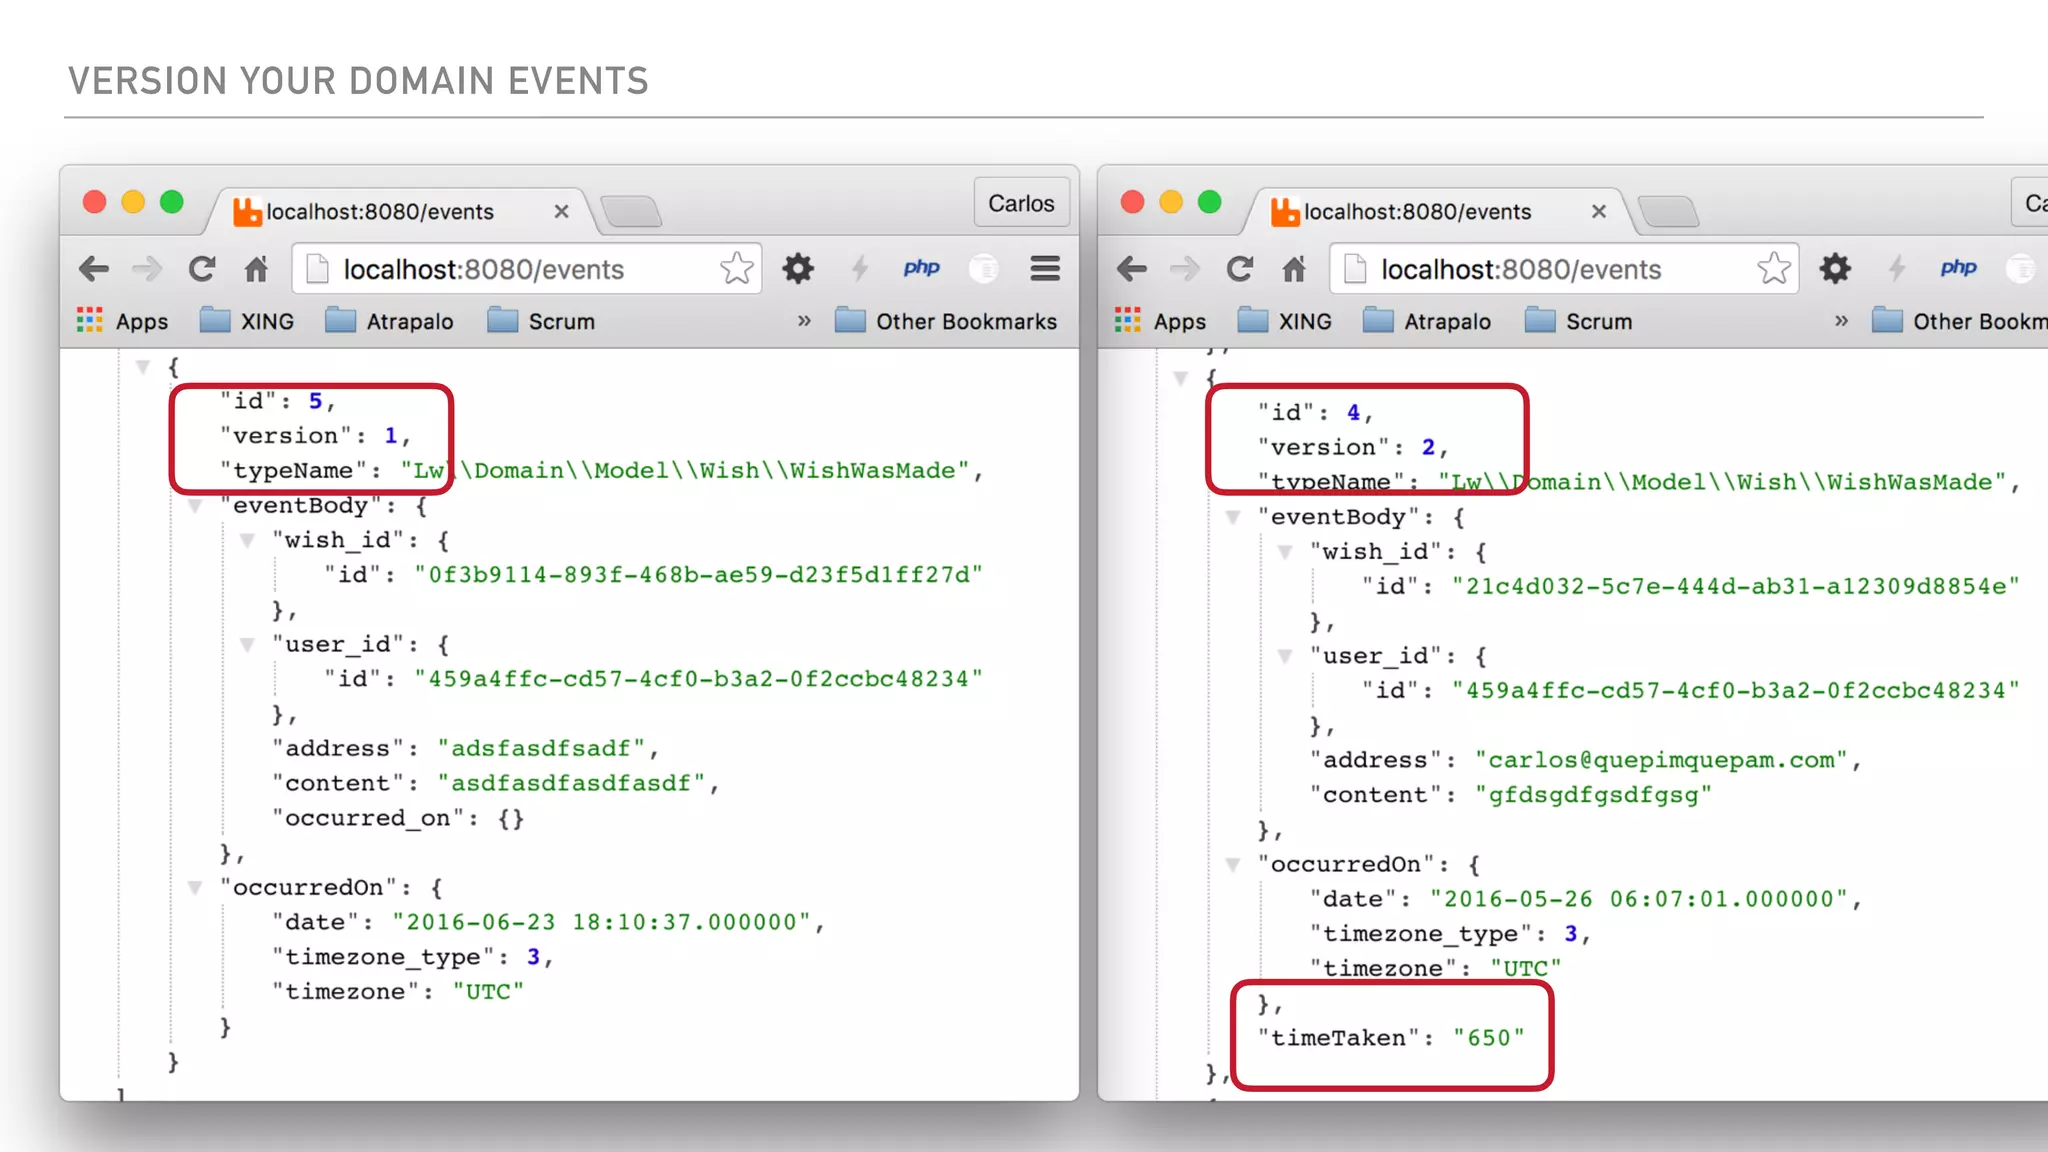
Task: Open a new tab in right browser window
Action: [1669, 212]
